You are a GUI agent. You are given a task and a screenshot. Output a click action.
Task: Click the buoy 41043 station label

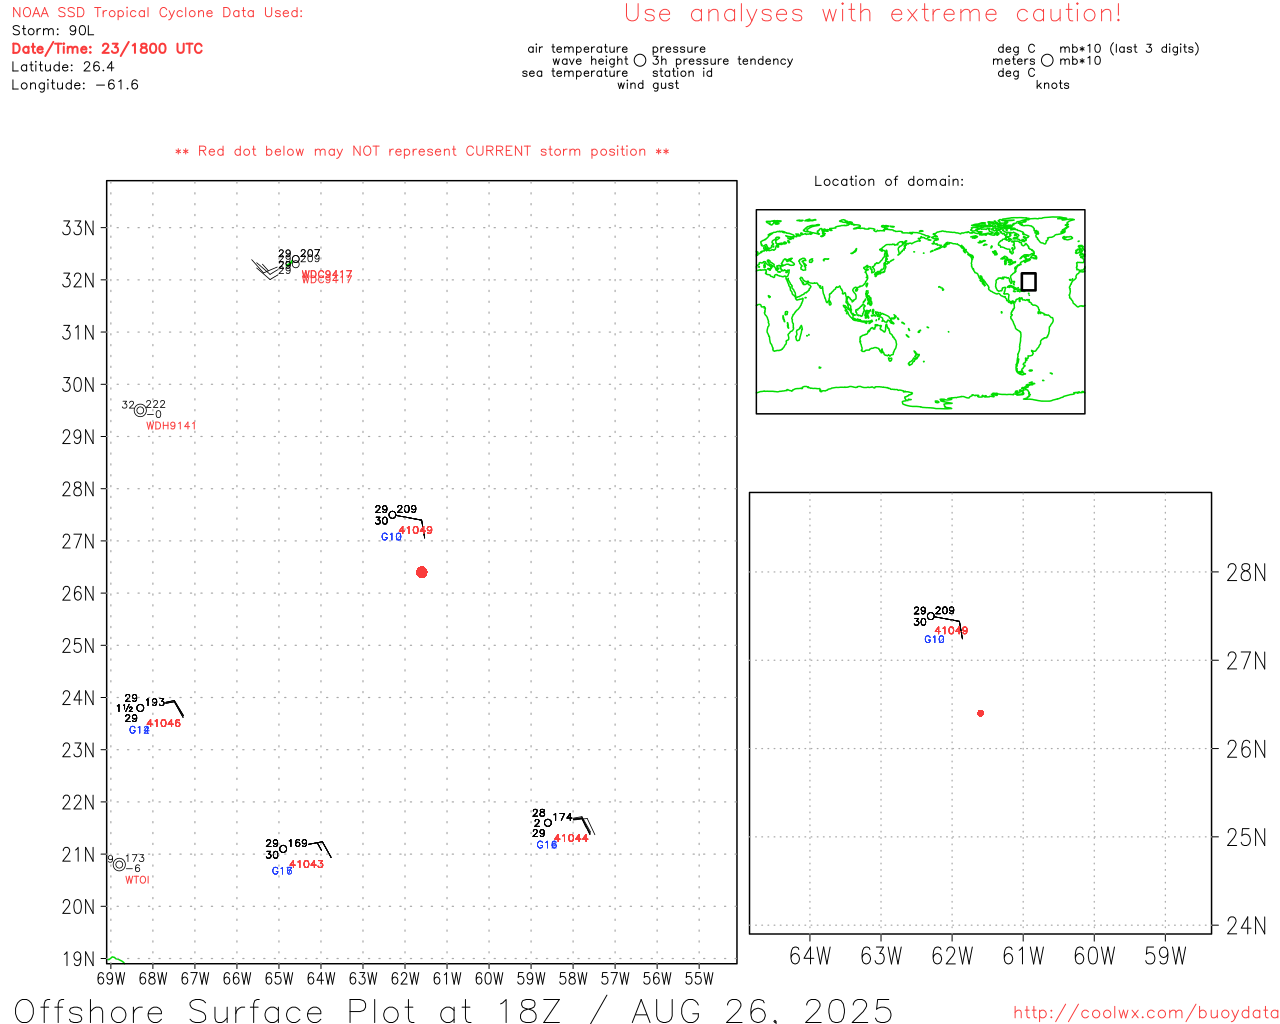(306, 864)
